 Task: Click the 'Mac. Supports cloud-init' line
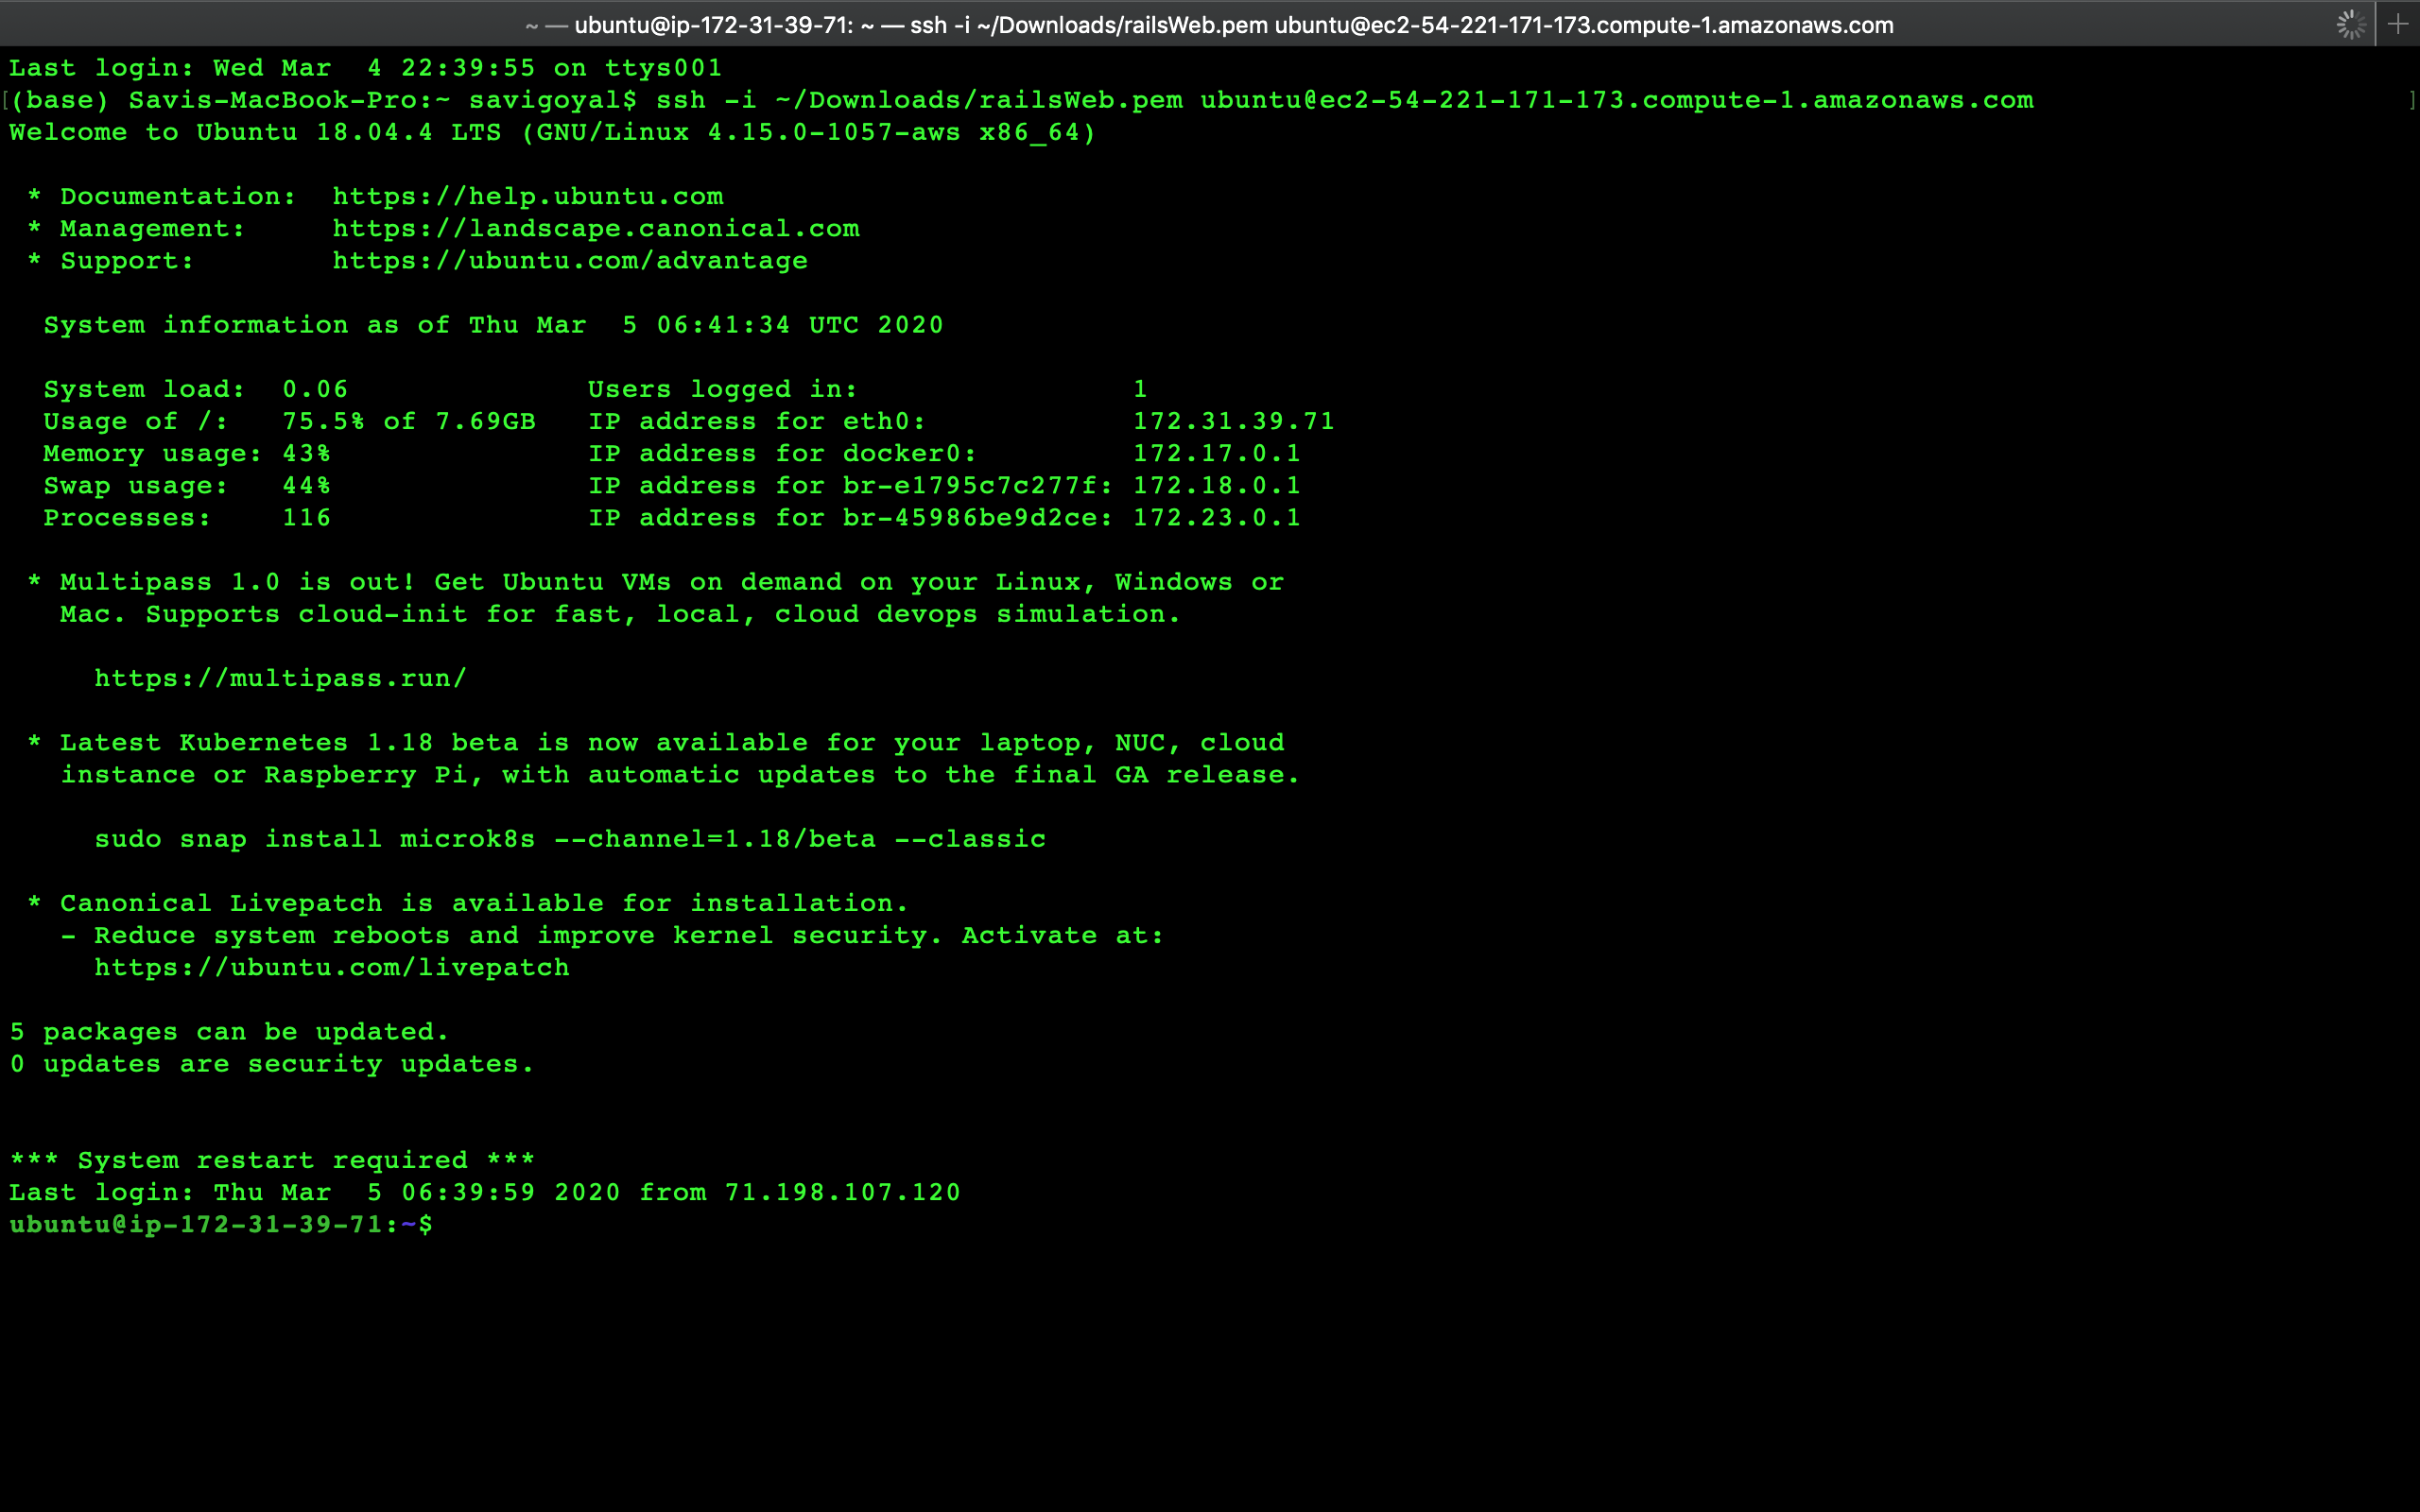tap(620, 614)
